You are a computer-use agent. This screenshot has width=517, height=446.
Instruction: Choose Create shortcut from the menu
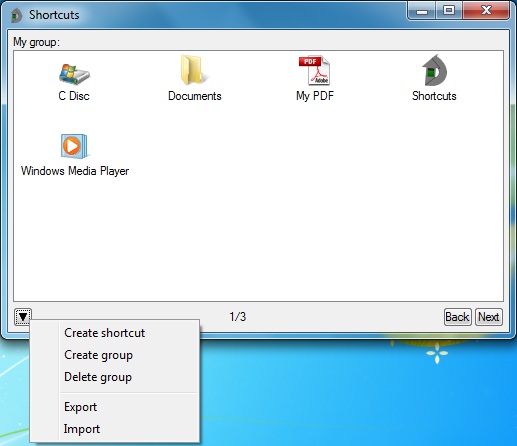pyautogui.click(x=115, y=333)
